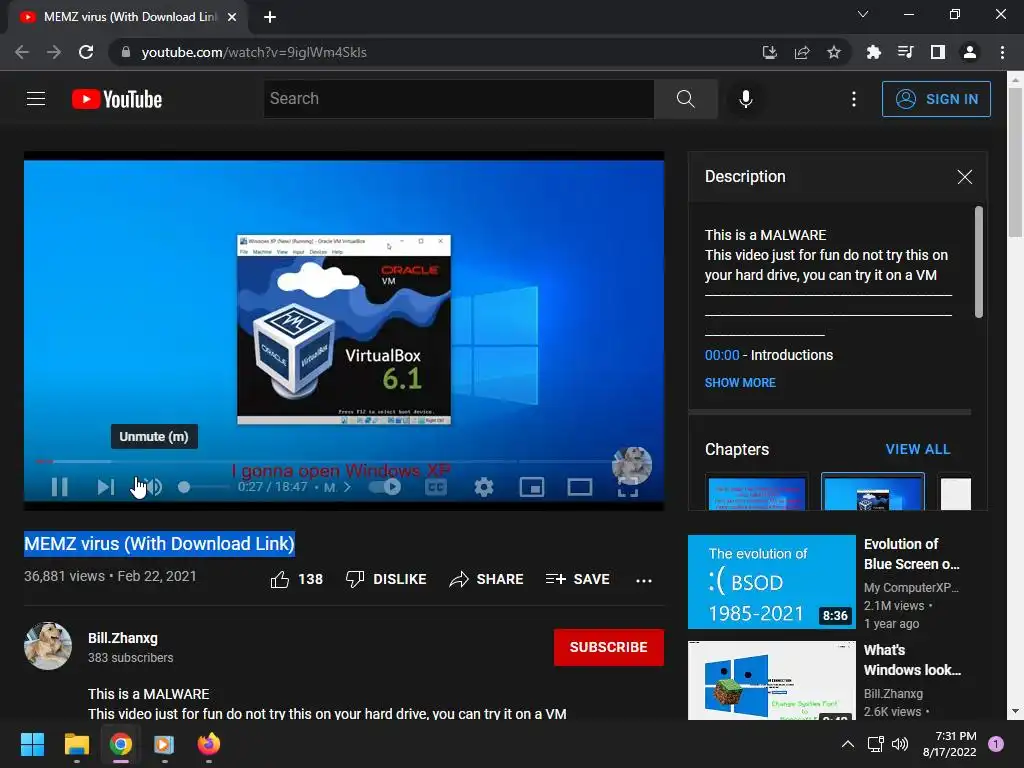The image size is (1024, 768).
Task: Open more actions ellipsis under video
Action: point(644,580)
